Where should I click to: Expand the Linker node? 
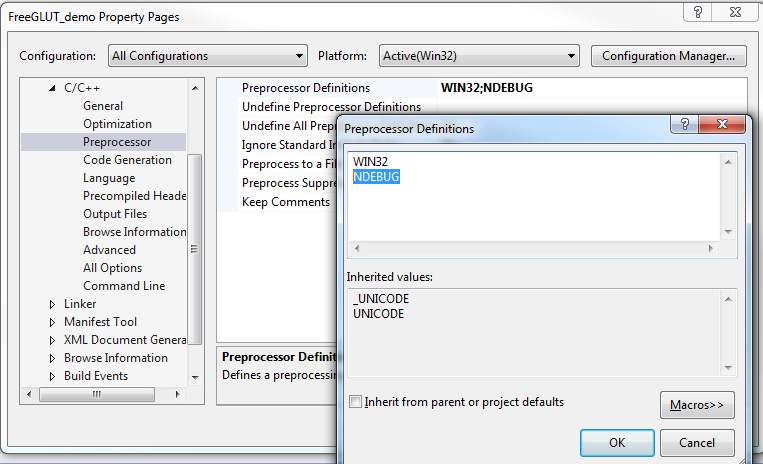pos(52,304)
